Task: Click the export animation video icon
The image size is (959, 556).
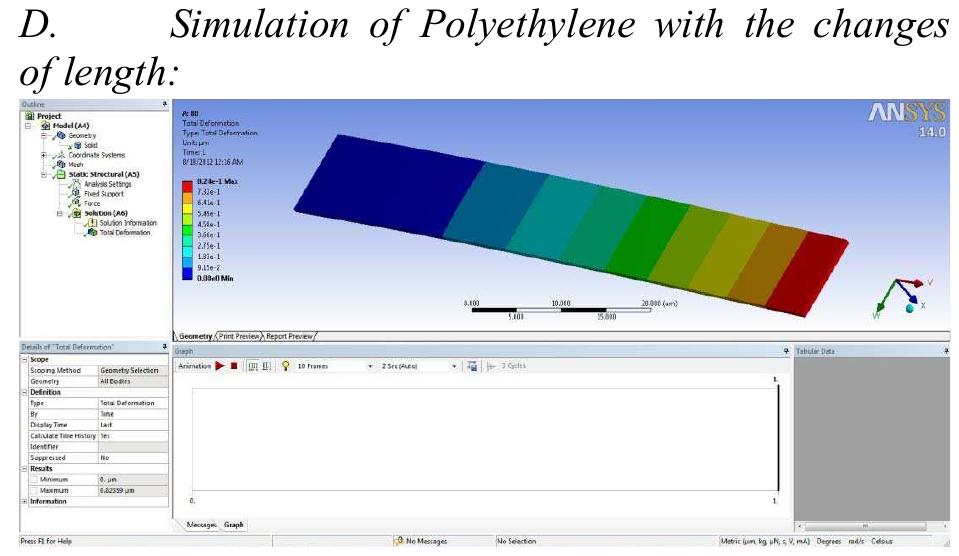Action: point(472,366)
